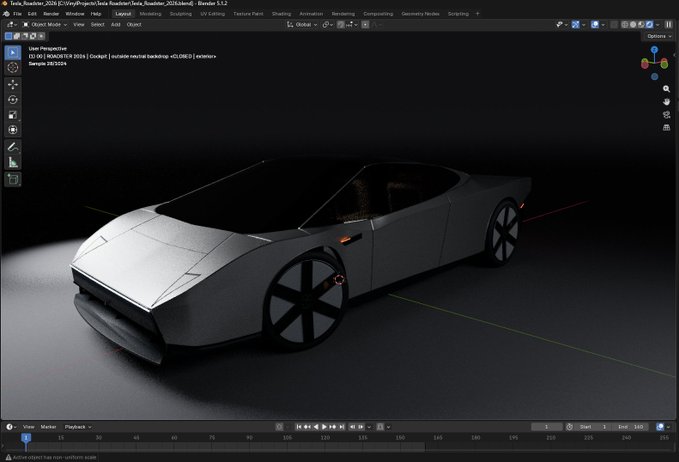Open the Render menu
Viewport: 679px width, 462px height.
[x=51, y=14]
